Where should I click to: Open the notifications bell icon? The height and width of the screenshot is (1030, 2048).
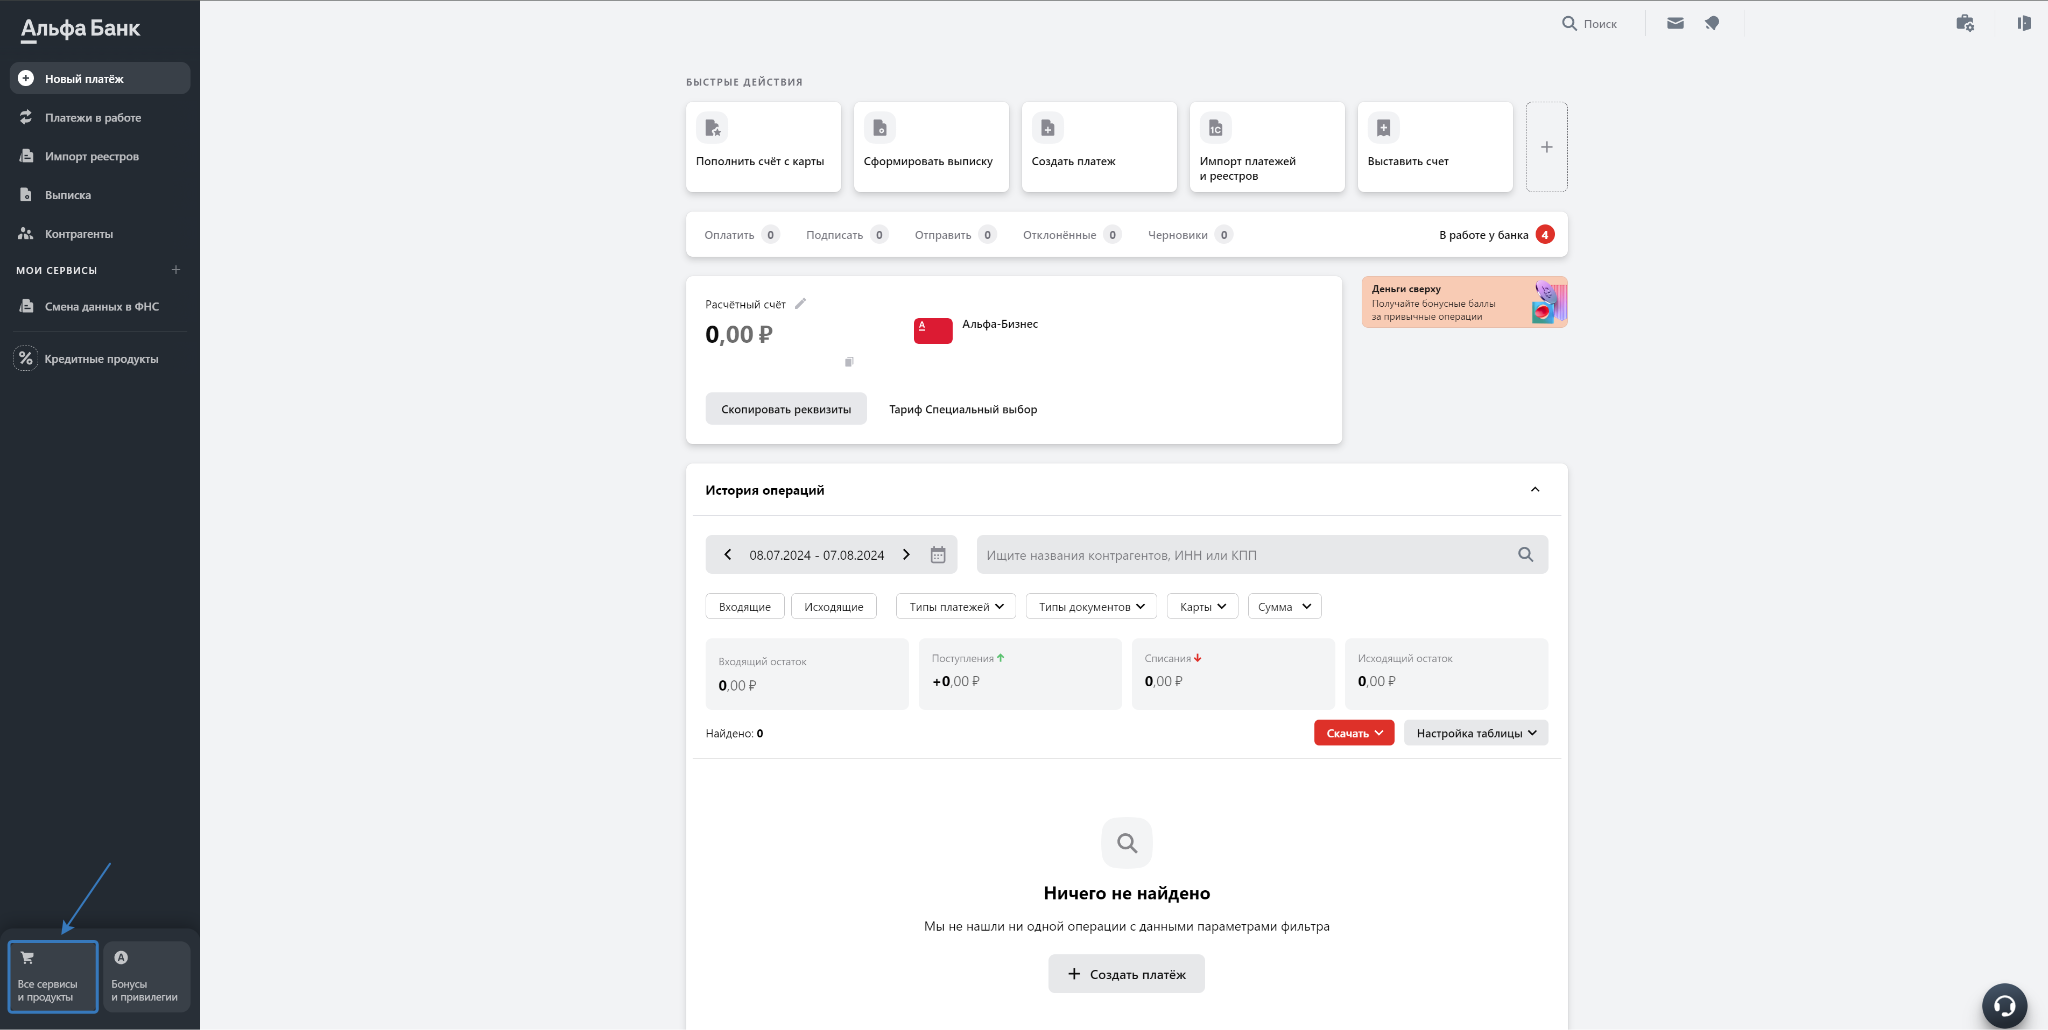[1712, 23]
